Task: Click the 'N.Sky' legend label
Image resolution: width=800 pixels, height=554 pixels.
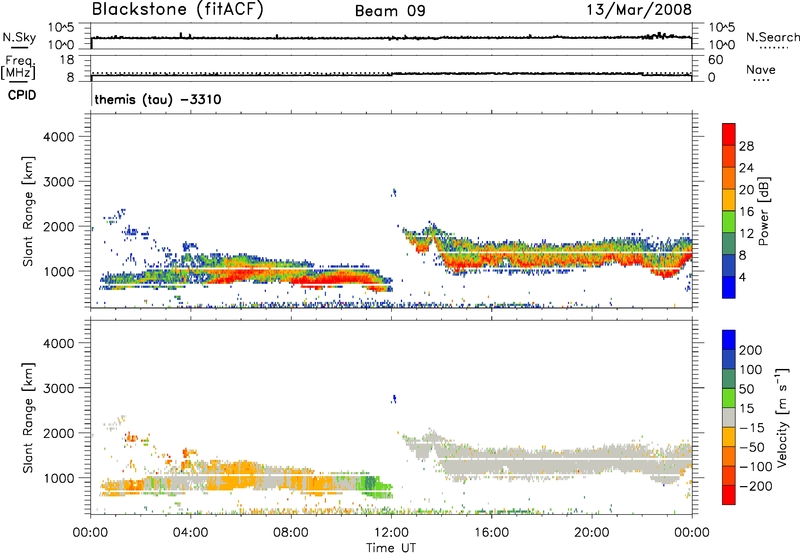Action: pyautogui.click(x=19, y=37)
